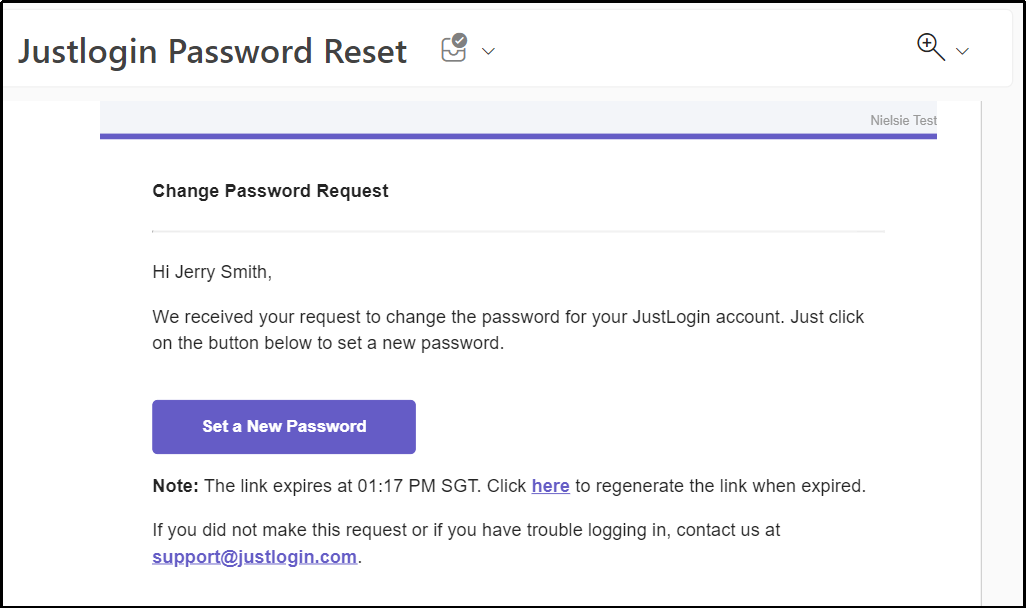Click the Set a New Password button
This screenshot has width=1026, height=608.
click(x=284, y=427)
